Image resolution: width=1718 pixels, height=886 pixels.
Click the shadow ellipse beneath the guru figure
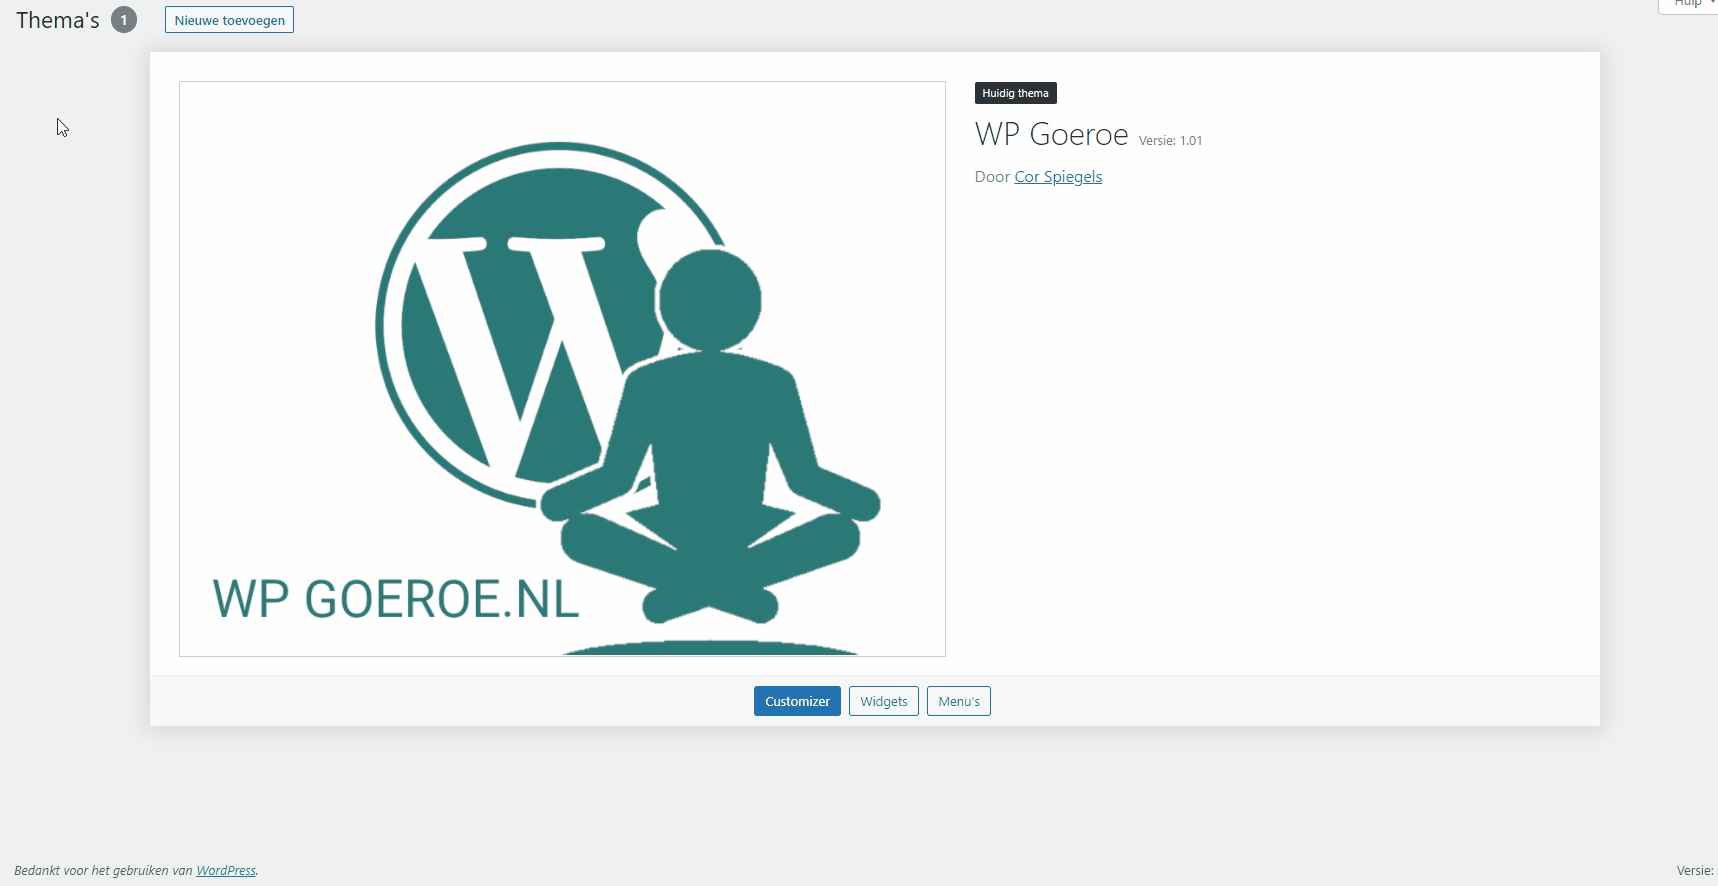[710, 648]
